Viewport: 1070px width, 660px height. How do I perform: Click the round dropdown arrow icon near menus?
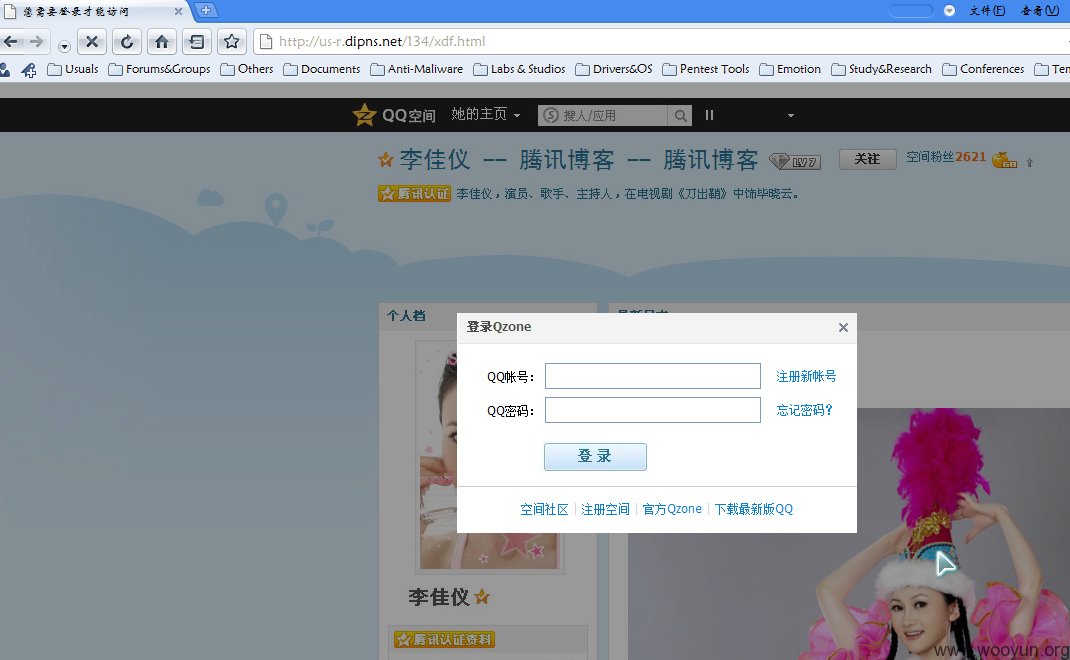pos(949,10)
